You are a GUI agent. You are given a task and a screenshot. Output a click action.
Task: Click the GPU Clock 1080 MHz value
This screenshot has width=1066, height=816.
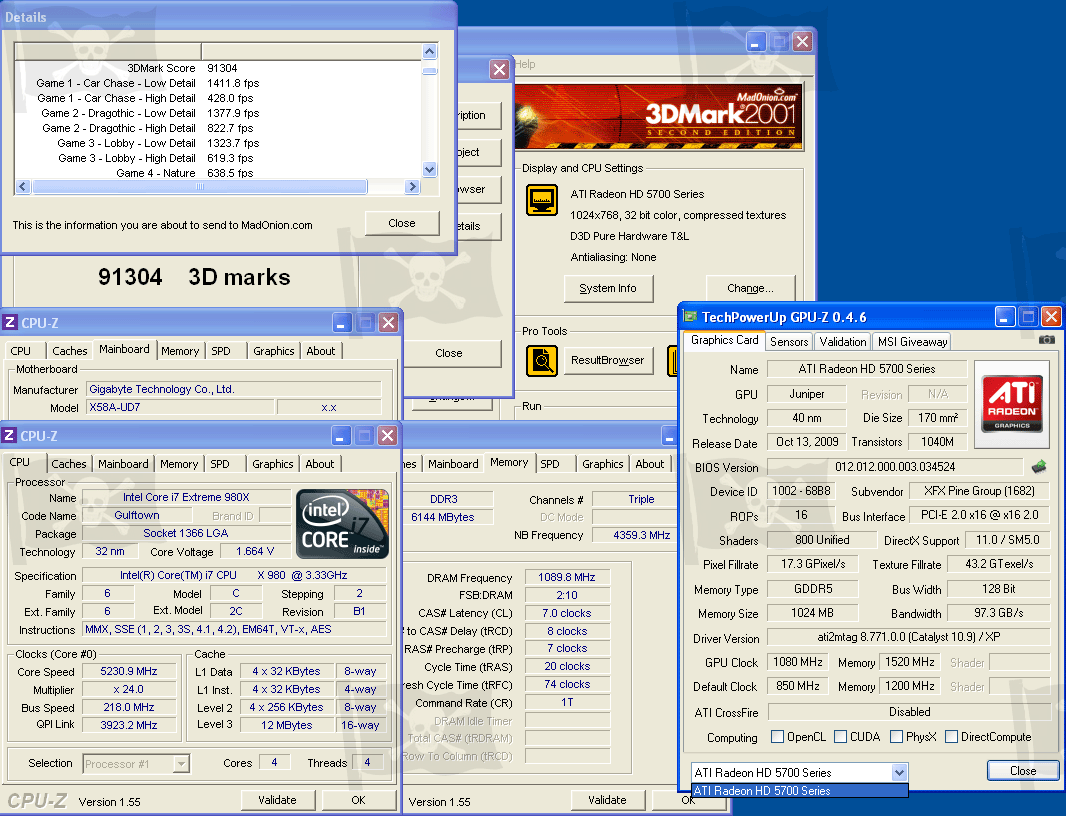pos(797,662)
